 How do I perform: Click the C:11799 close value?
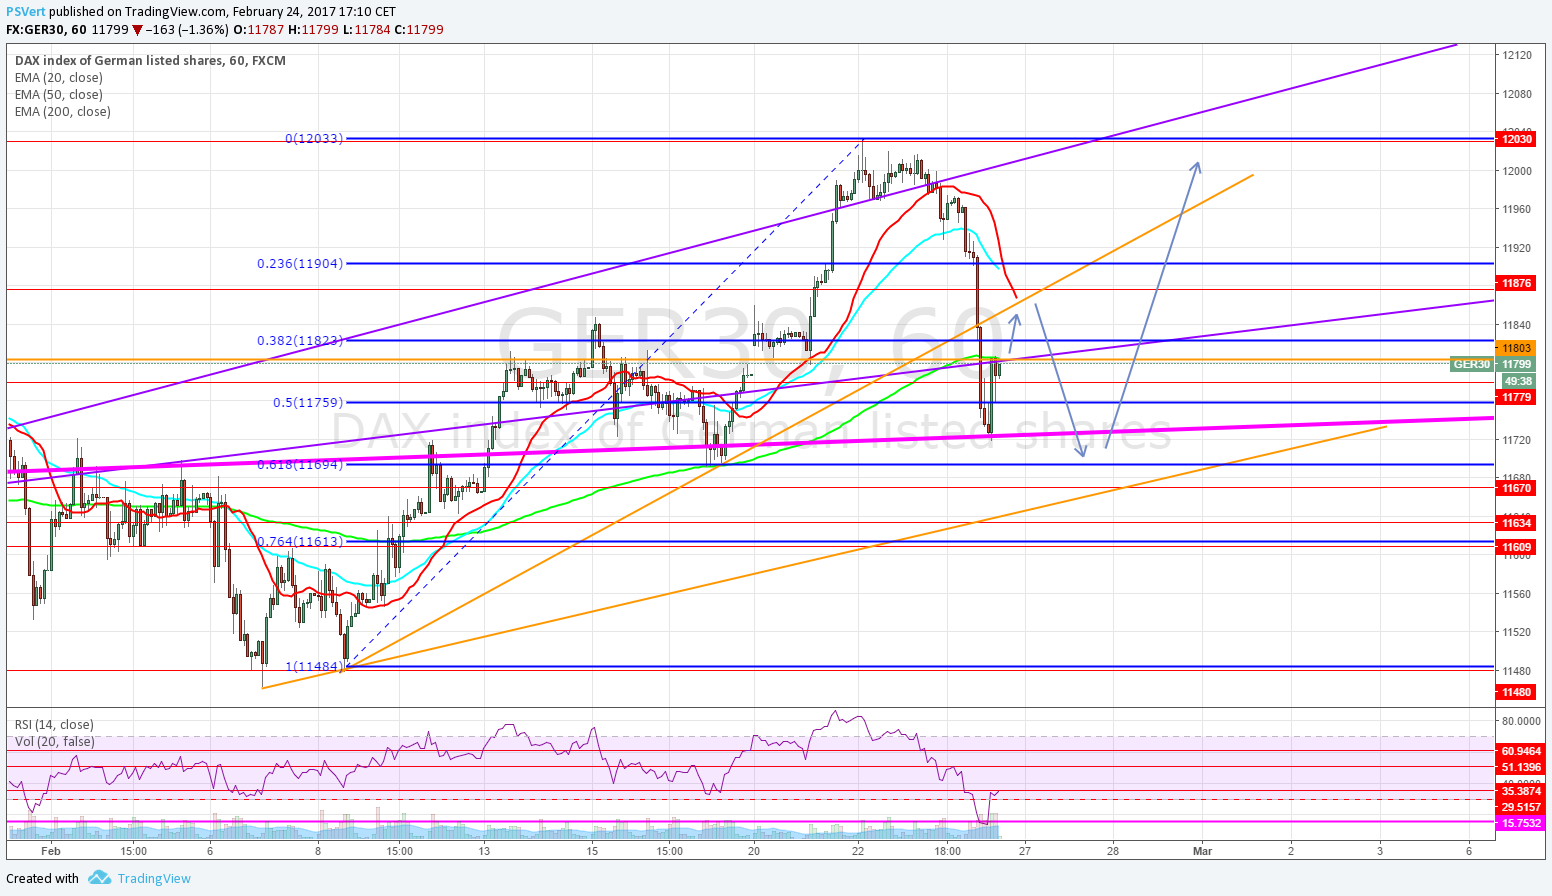tap(419, 30)
